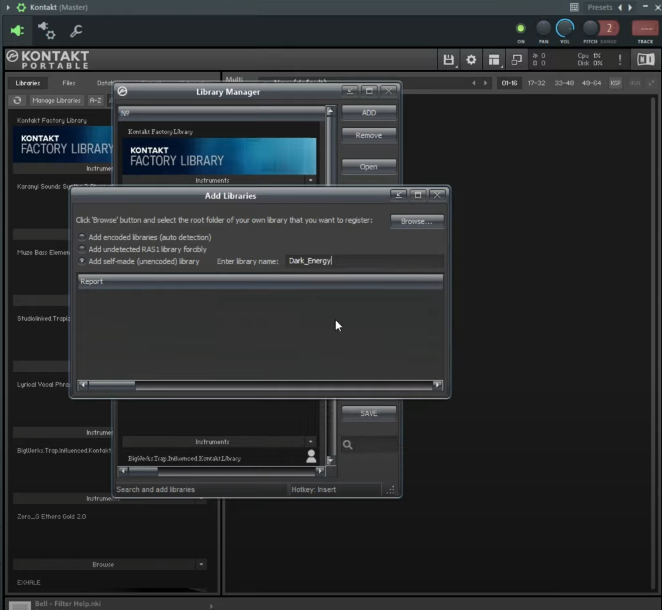662x610 pixels.
Task: Click the exclamation panic icon
Action: tap(620, 60)
